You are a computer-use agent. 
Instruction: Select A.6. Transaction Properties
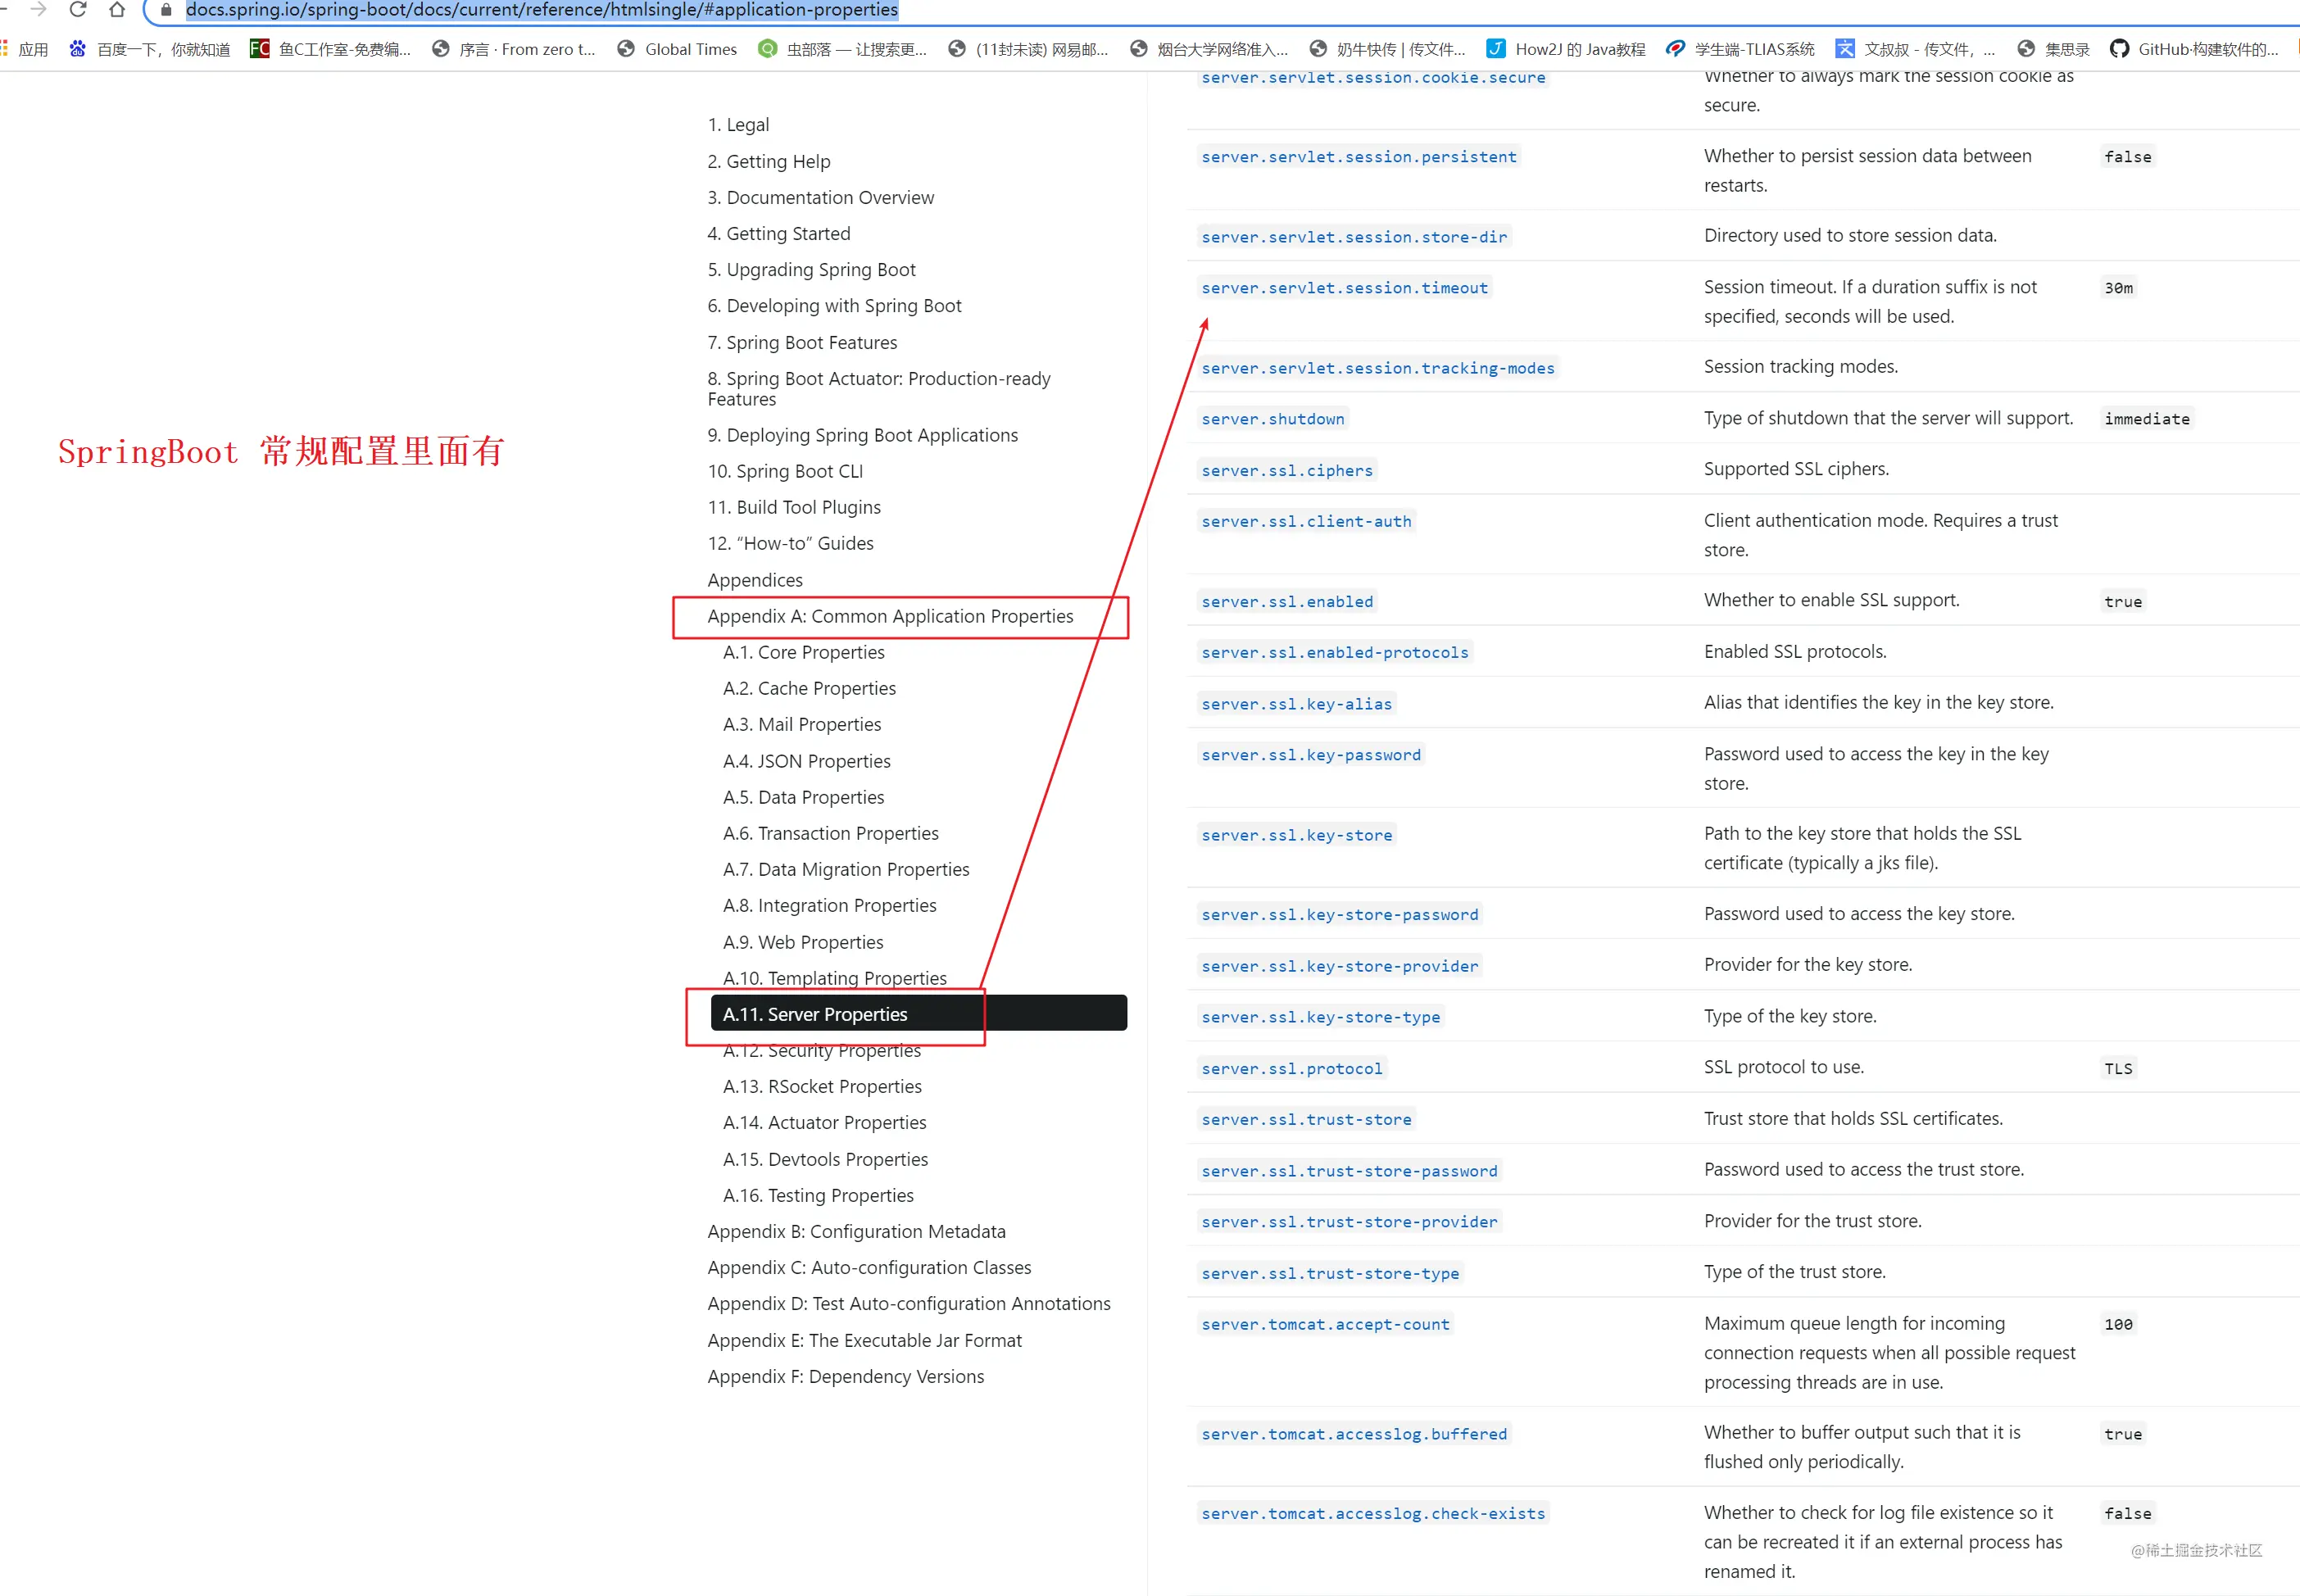pos(831,833)
